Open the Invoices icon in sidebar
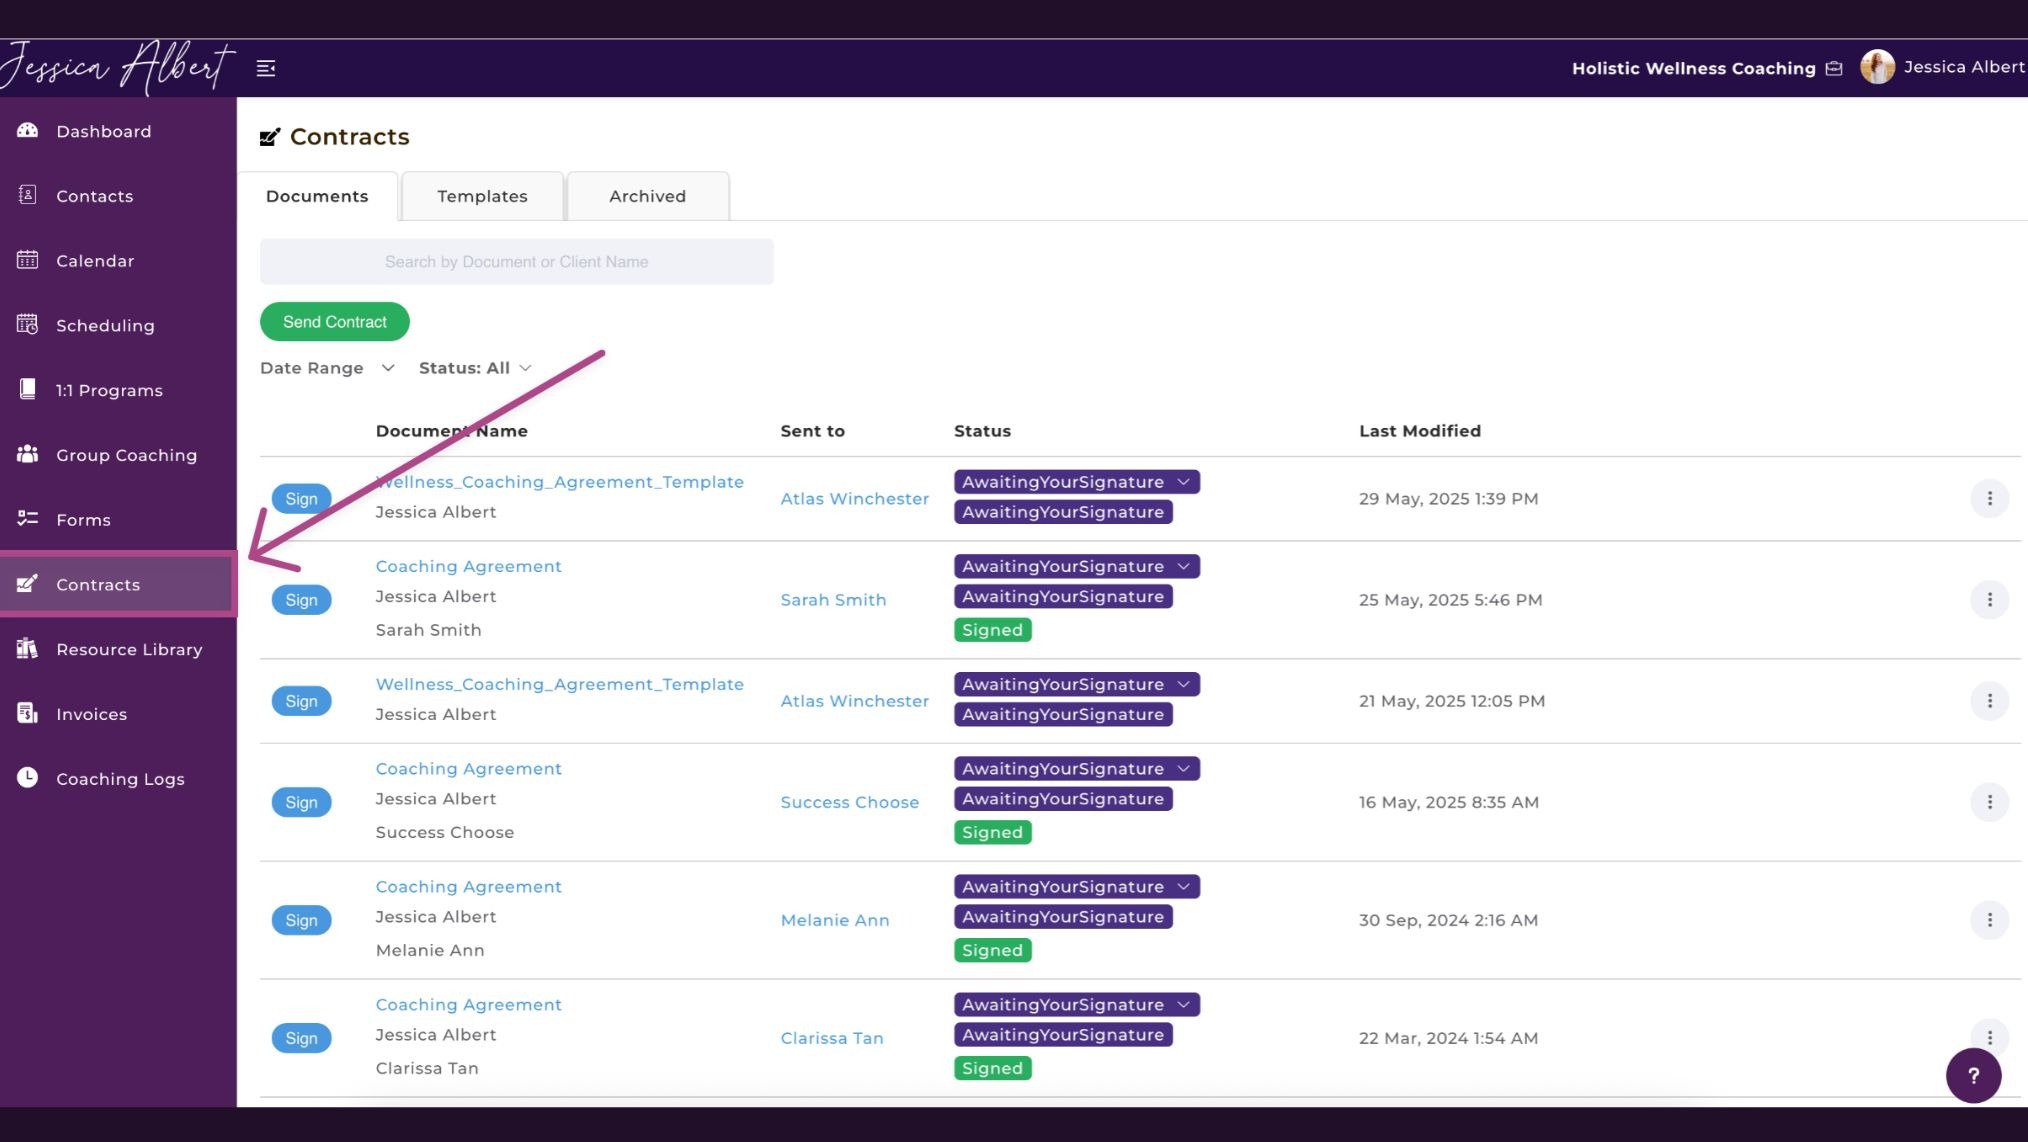 28,713
